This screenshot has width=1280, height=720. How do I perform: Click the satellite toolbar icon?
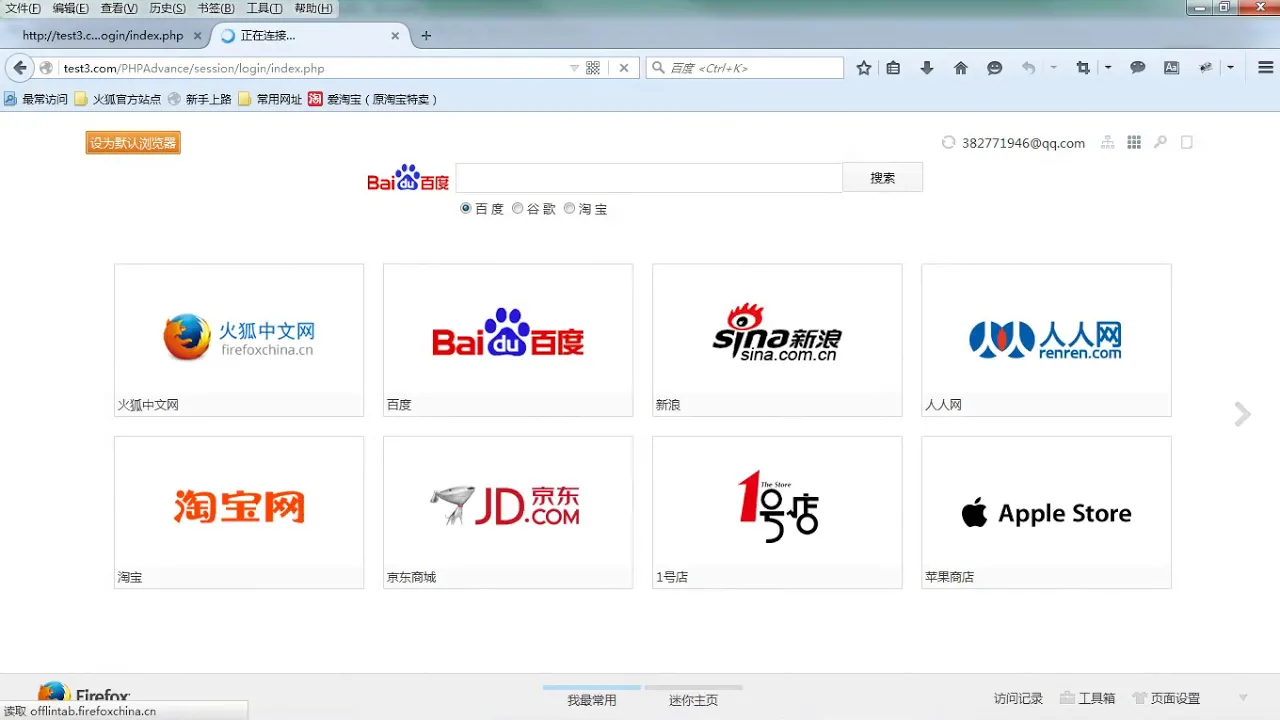pos(1206,68)
